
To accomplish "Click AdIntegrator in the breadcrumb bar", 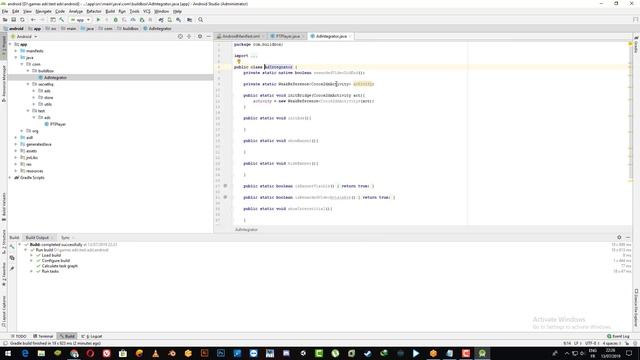I will pyautogui.click(x=157, y=29).
